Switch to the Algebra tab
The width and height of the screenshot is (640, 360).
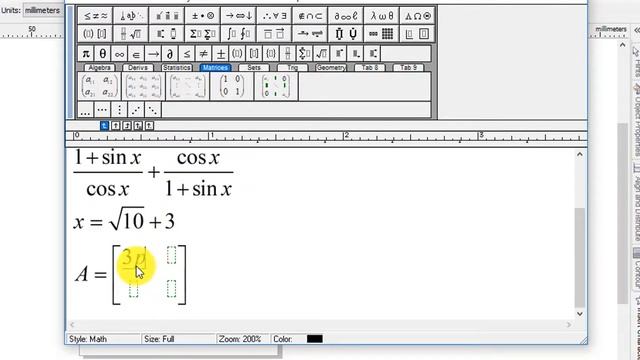tap(100, 67)
